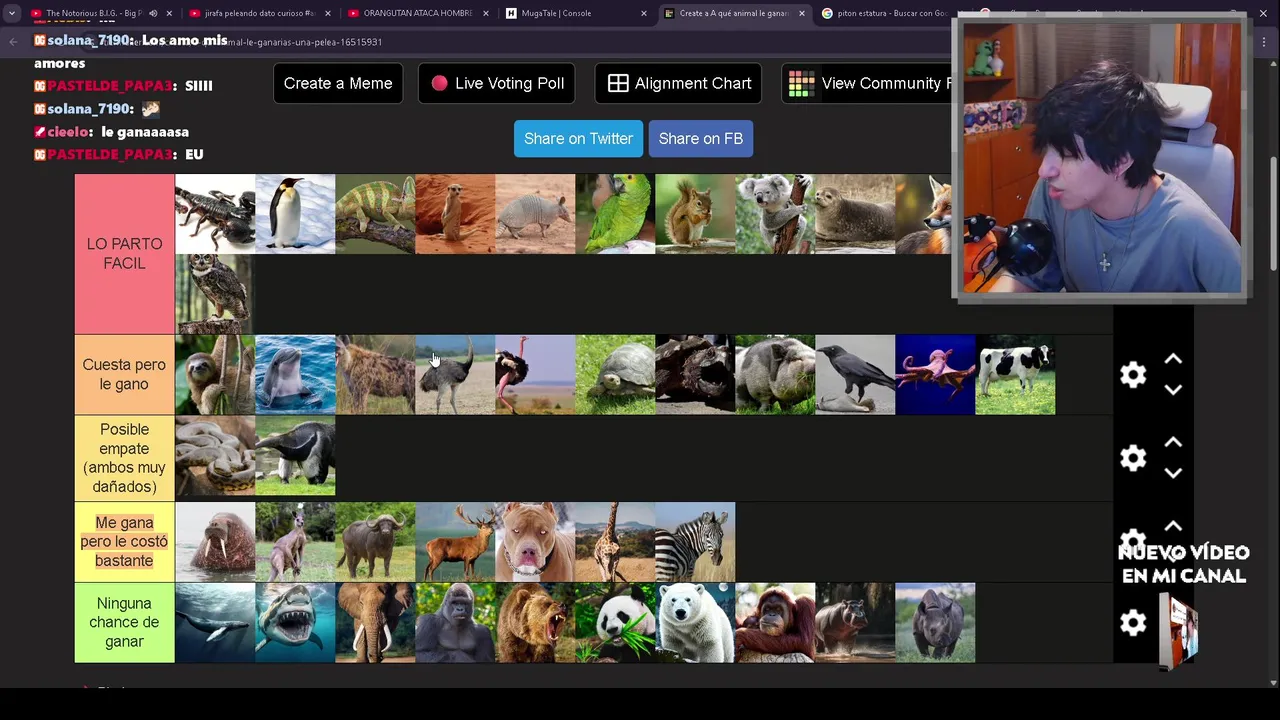Select the black-and-white cow image
1280x720 pixels.
tap(1015, 375)
